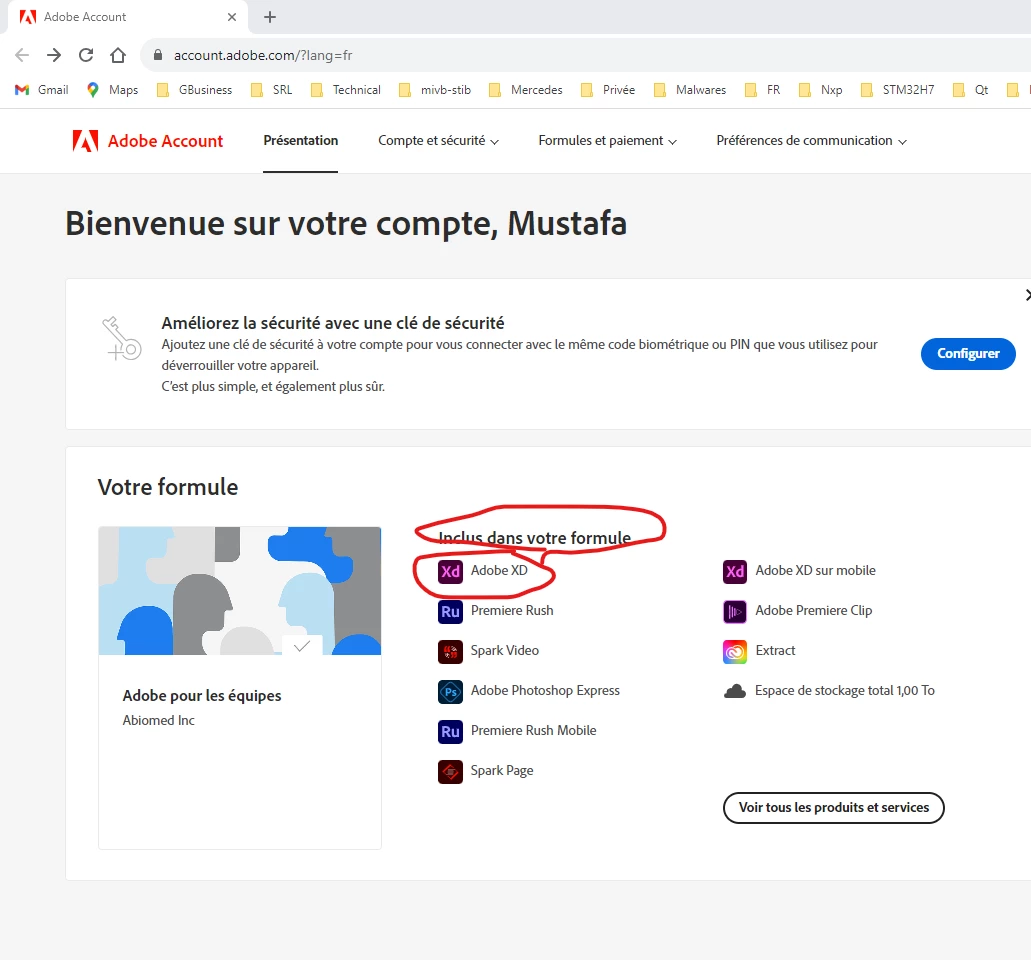Screen dimensions: 1031x960
Task: Click Voir tous les produits et services
Action: pos(834,807)
